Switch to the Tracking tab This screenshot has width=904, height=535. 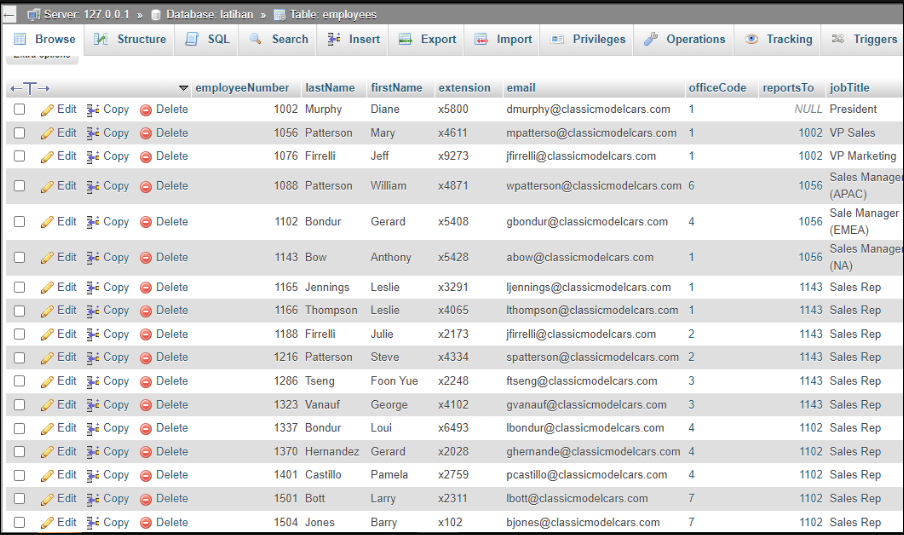tap(778, 39)
